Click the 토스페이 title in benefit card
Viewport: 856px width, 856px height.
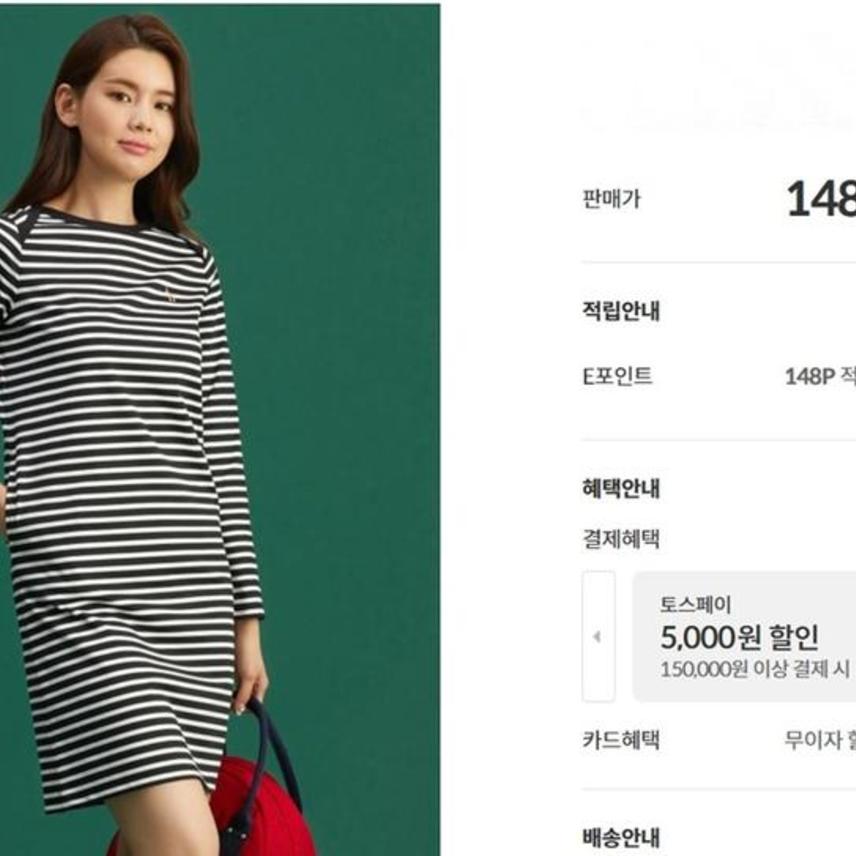pyautogui.click(x=696, y=604)
